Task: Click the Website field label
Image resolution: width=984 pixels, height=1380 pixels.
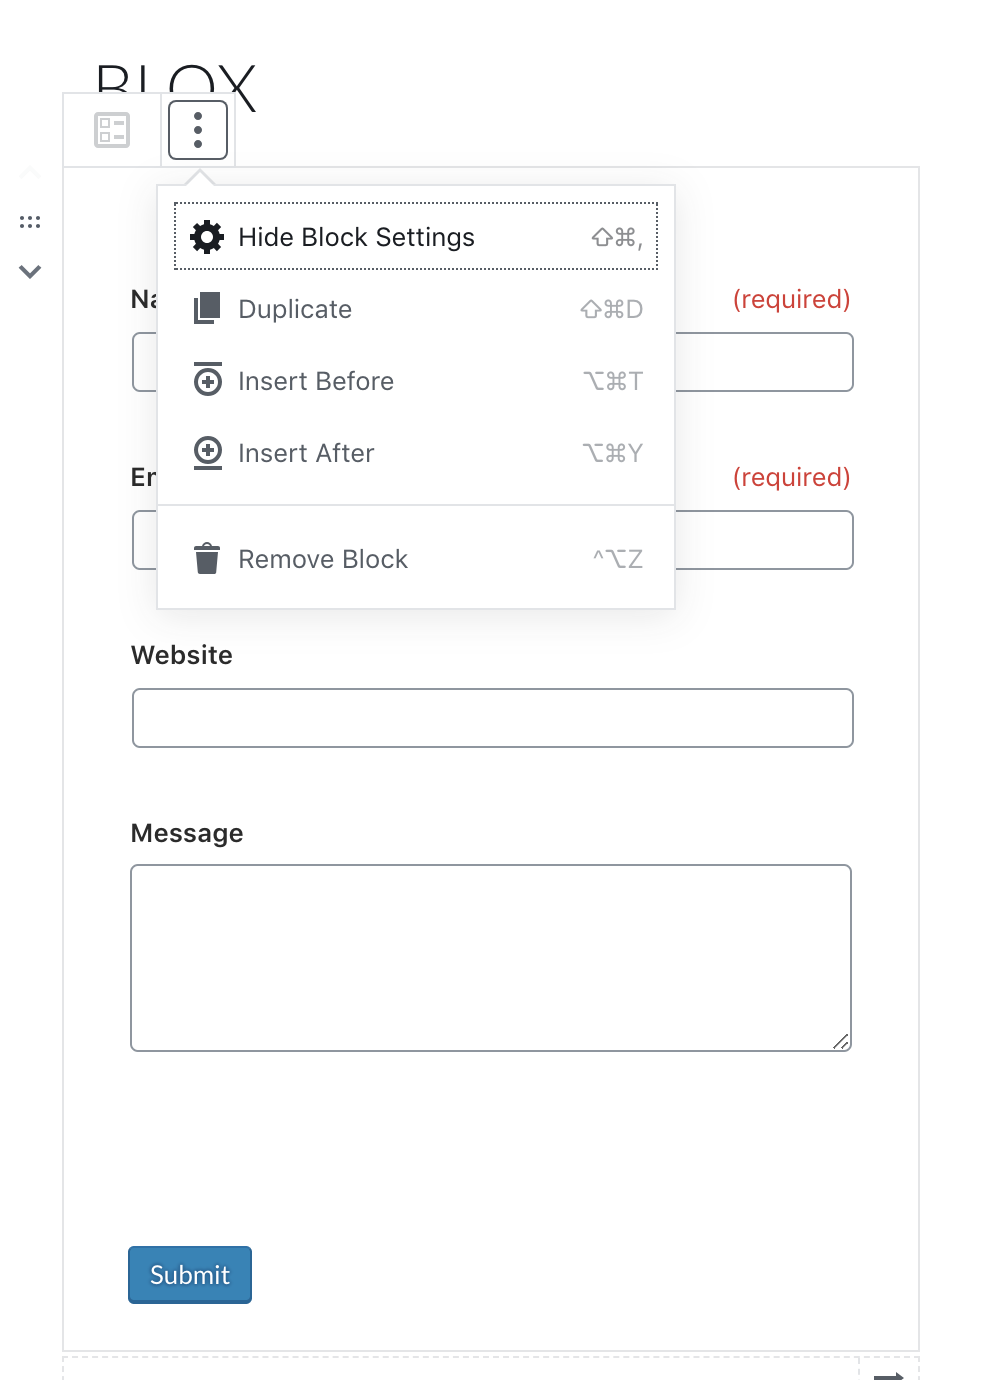Action: (182, 655)
